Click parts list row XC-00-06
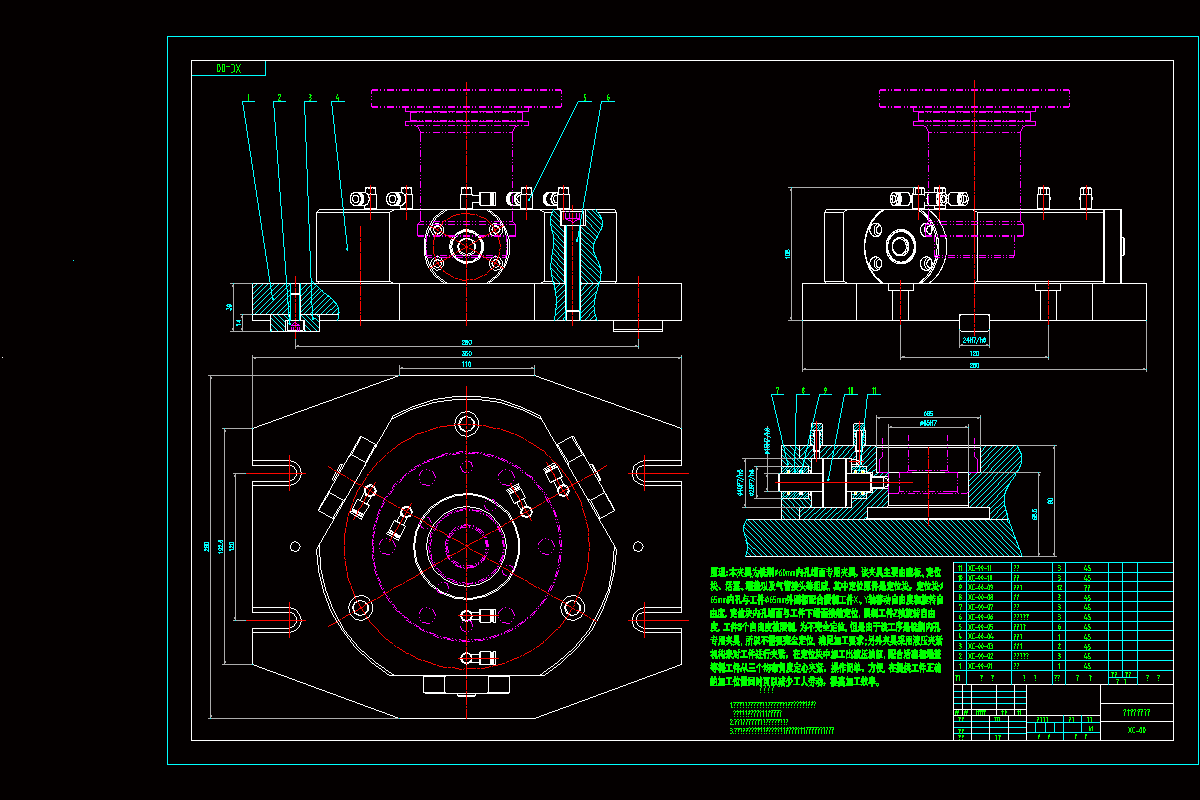Image resolution: width=1200 pixels, height=800 pixels. tap(1064, 616)
